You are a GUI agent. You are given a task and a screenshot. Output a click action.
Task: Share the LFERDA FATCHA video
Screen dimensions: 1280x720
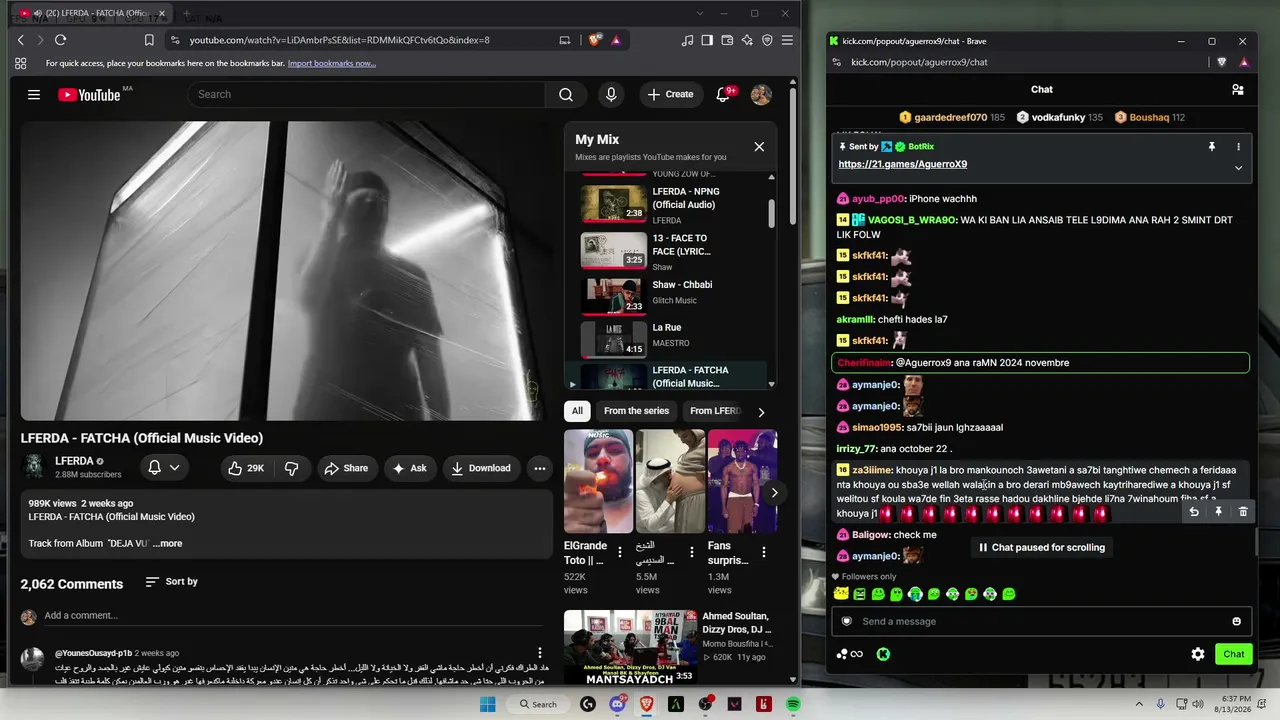coord(345,468)
